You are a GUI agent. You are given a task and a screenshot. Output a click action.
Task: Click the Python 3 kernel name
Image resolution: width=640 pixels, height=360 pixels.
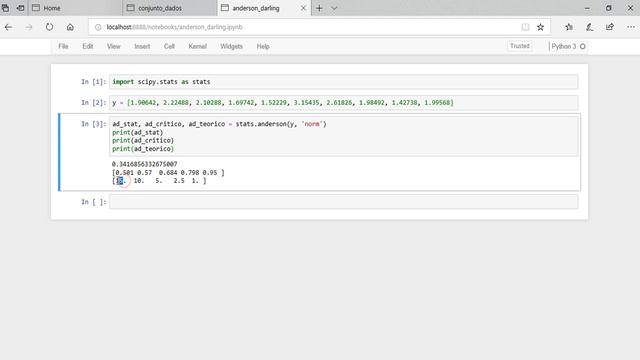pos(564,47)
